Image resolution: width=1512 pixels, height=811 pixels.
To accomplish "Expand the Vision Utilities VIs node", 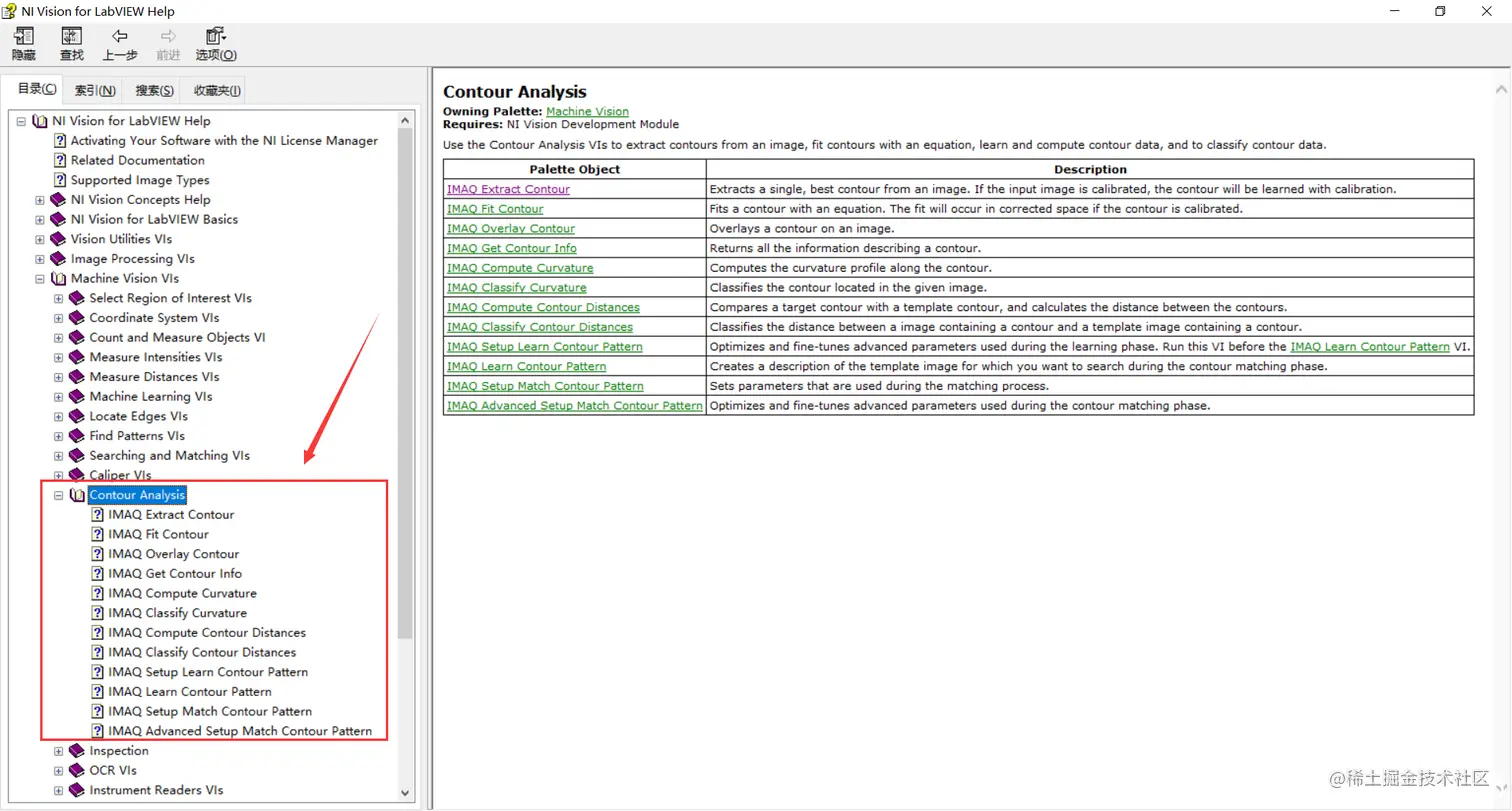I will [x=40, y=239].
